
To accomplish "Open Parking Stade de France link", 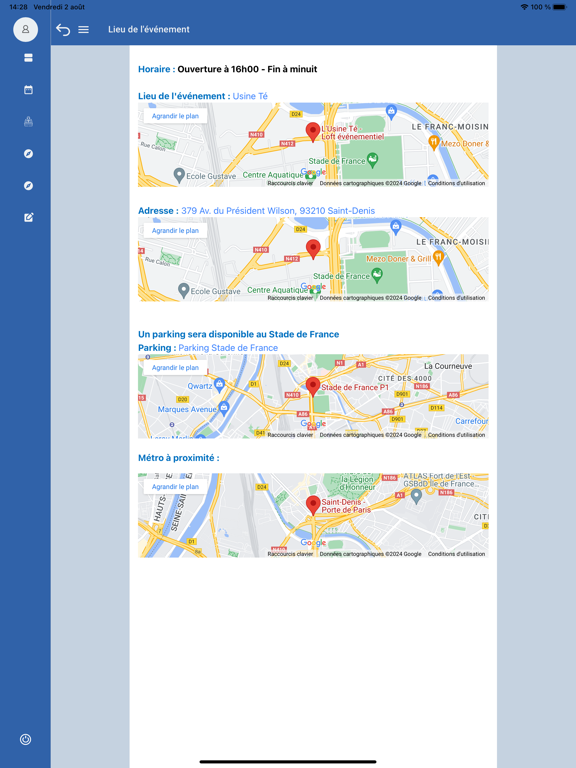I will click(228, 348).
